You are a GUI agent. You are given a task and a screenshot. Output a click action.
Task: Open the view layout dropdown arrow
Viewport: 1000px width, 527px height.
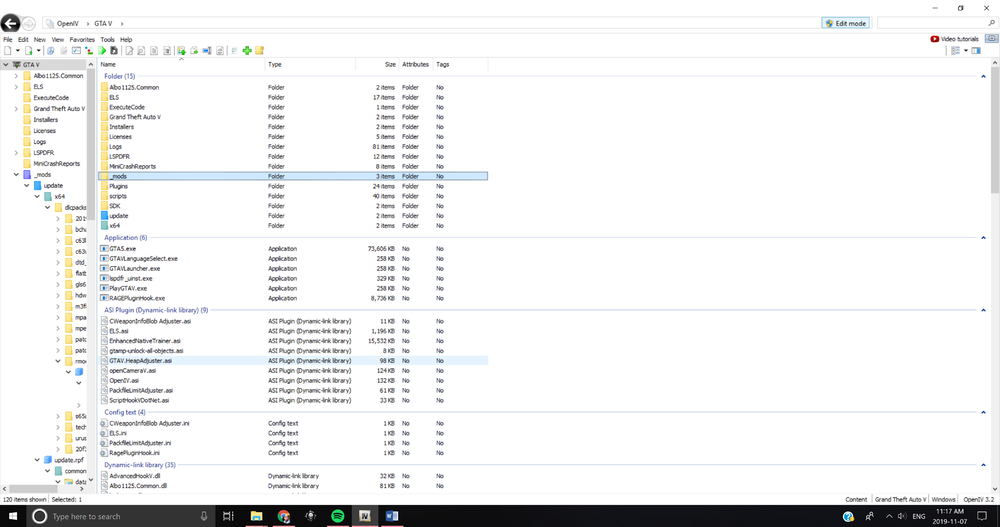click(x=965, y=50)
